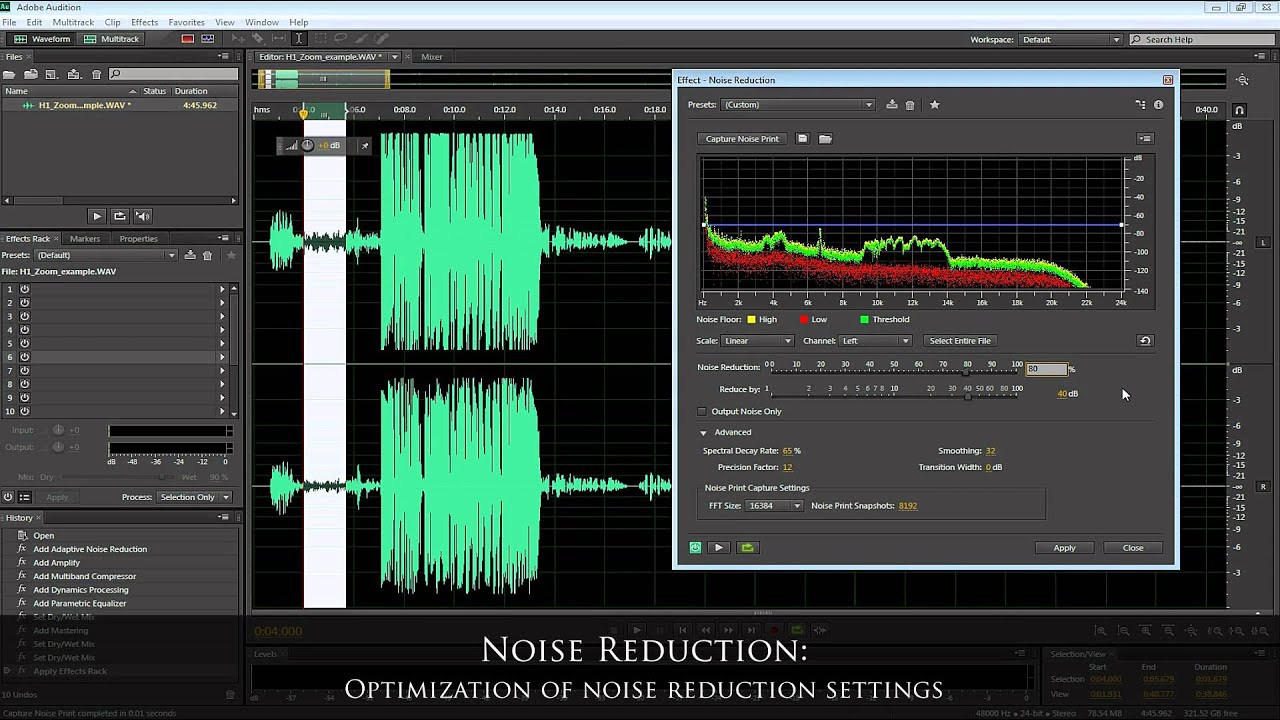1280x720 pixels.
Task: Mark preset as favorite star in Noise Reduction
Action: [935, 104]
